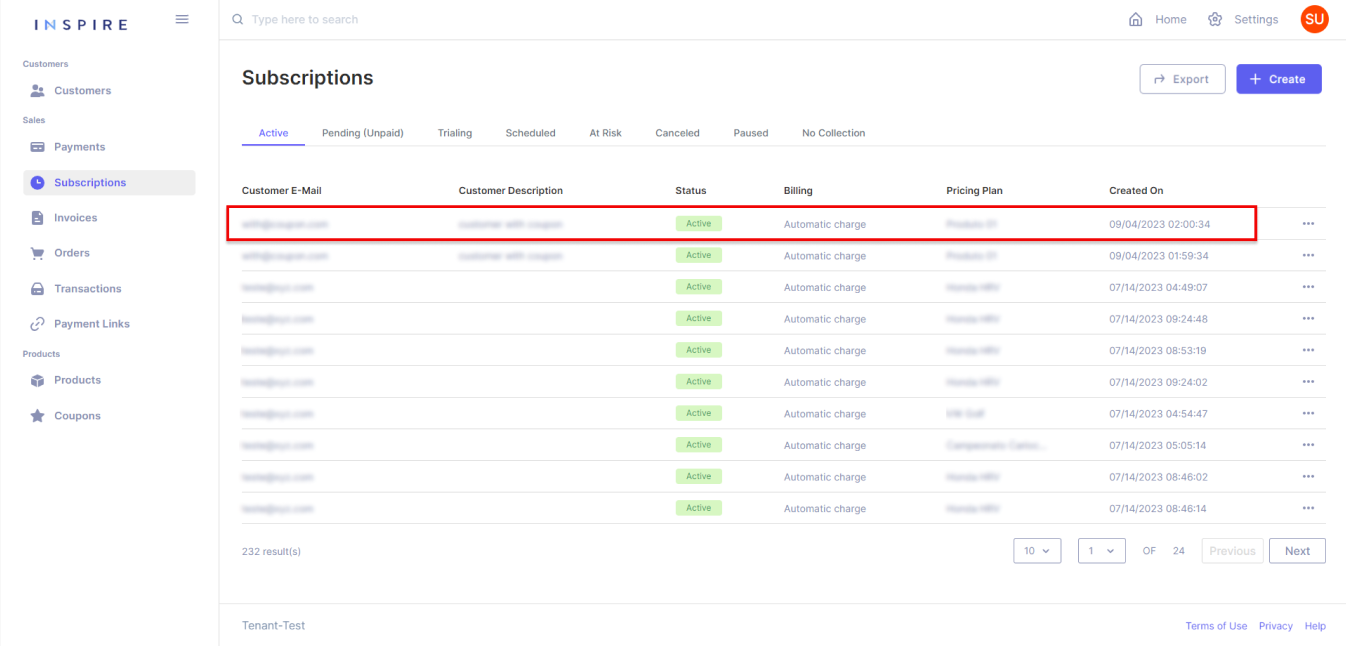
Task: Open actions menu for 07/14/2023 09:24:48 row
Action: tap(1308, 319)
